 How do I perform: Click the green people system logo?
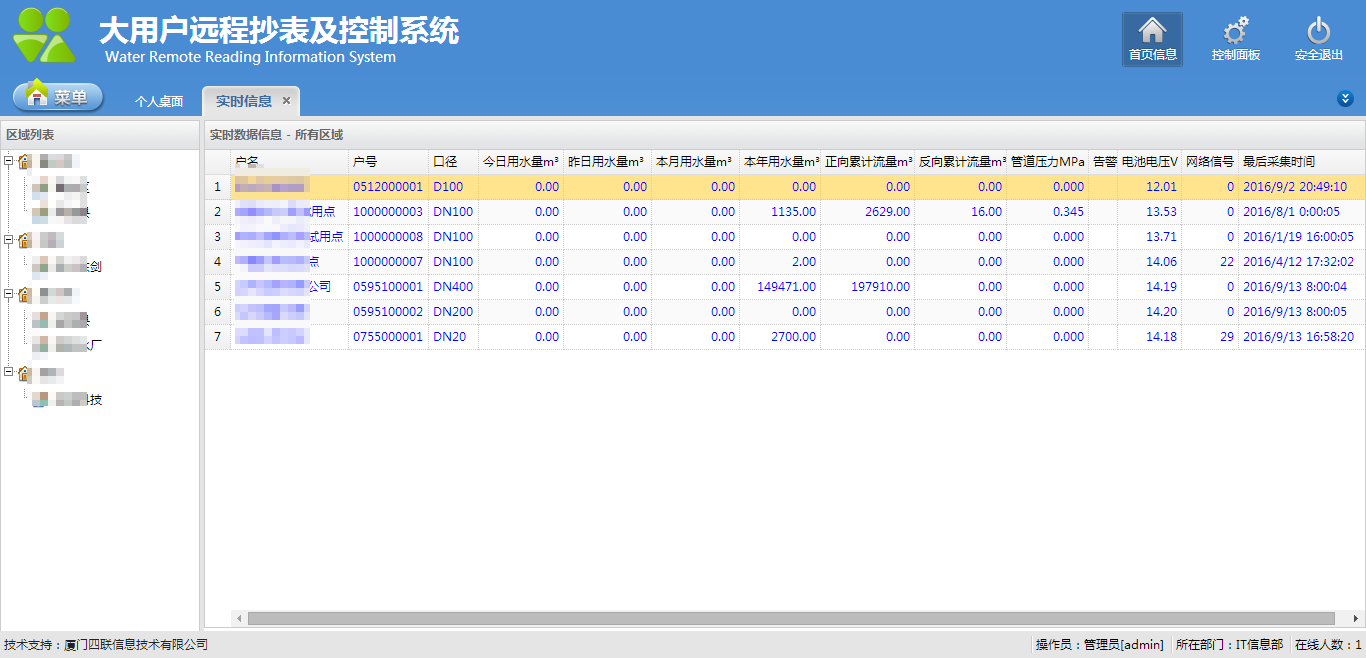(44, 35)
